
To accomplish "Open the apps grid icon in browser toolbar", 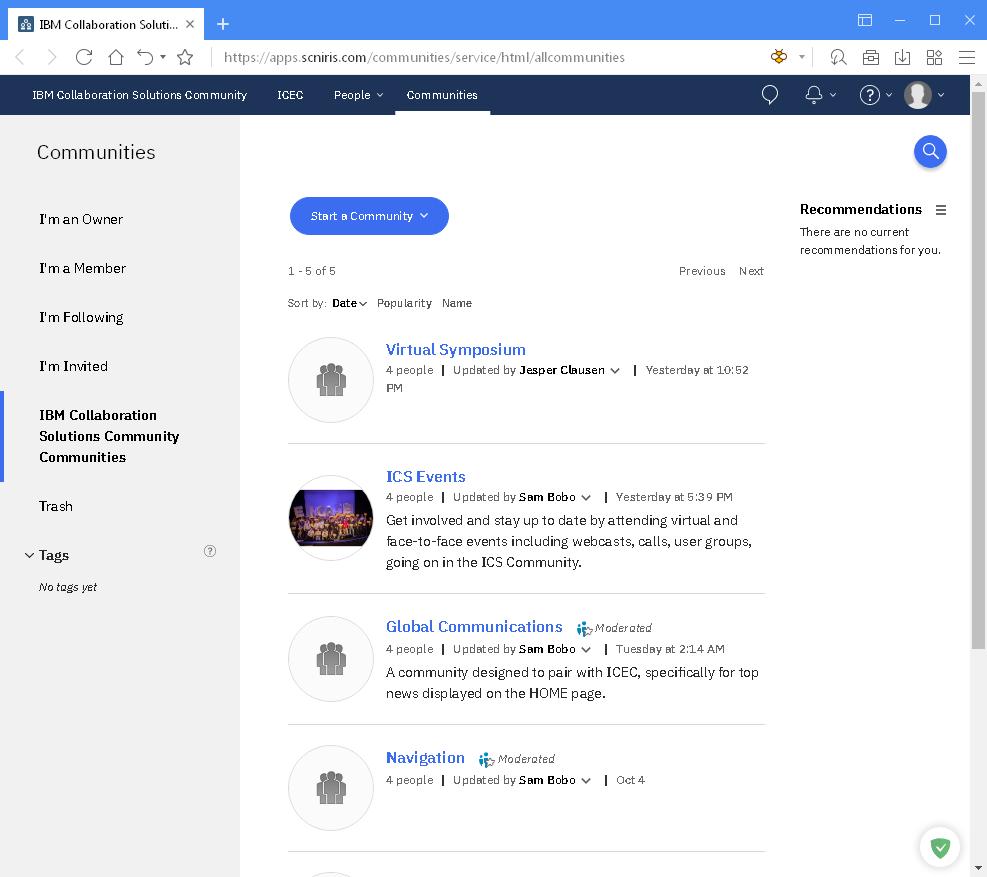I will [x=934, y=57].
